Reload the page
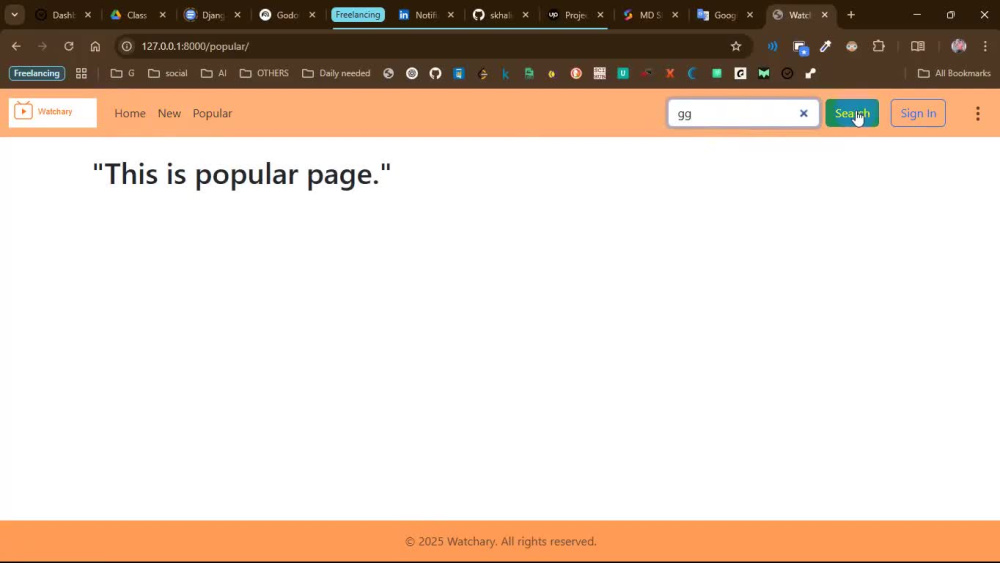1000x563 pixels. click(69, 46)
